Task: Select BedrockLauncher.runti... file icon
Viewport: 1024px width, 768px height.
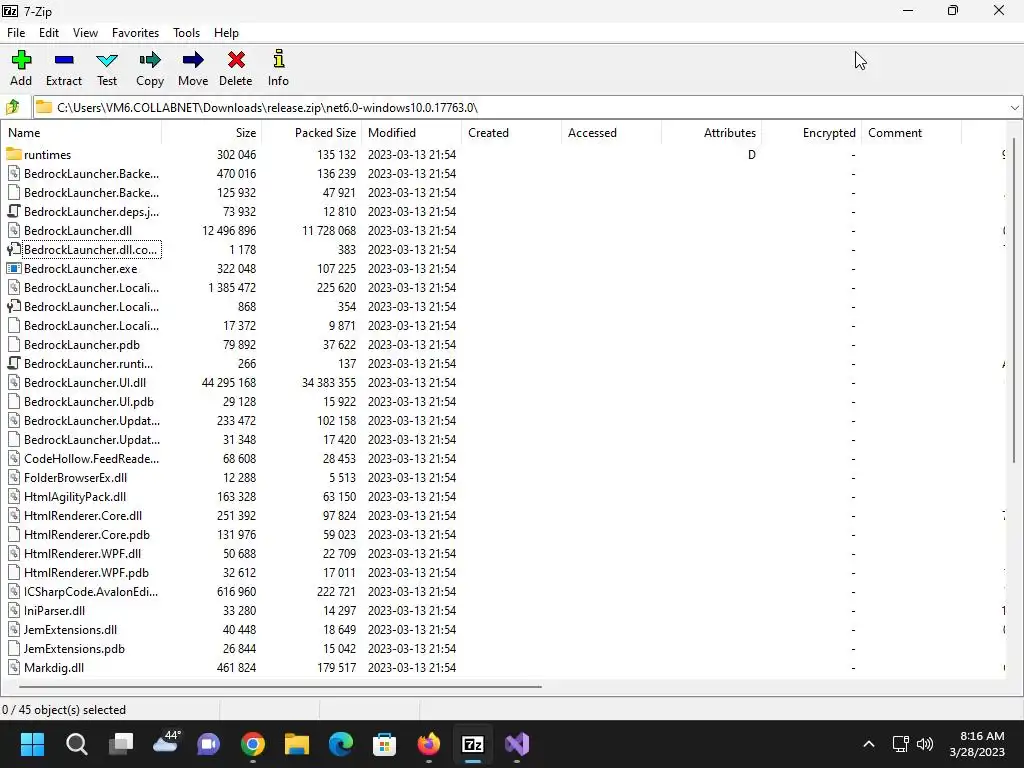Action: coord(14,364)
